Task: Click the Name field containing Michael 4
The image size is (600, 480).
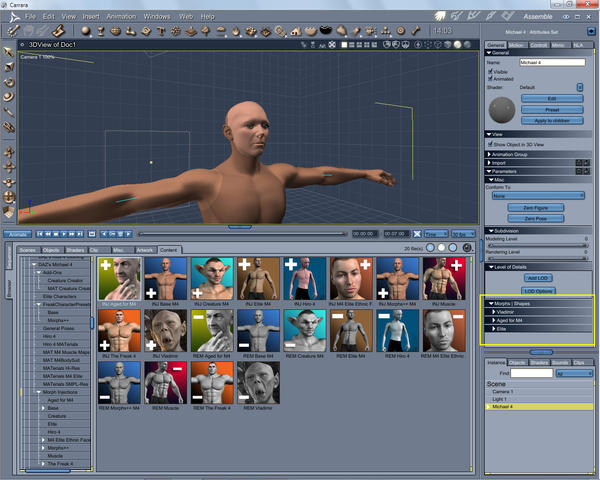Action: click(x=552, y=62)
